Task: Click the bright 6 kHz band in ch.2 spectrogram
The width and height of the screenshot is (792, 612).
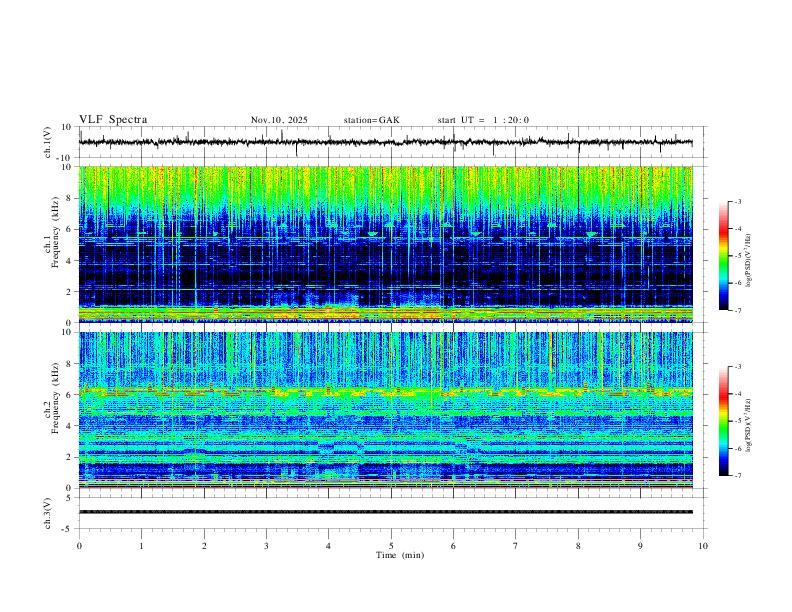Action: 385,392
